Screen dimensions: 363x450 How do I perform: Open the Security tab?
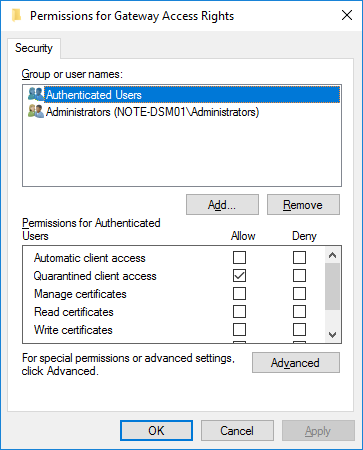[x=34, y=48]
